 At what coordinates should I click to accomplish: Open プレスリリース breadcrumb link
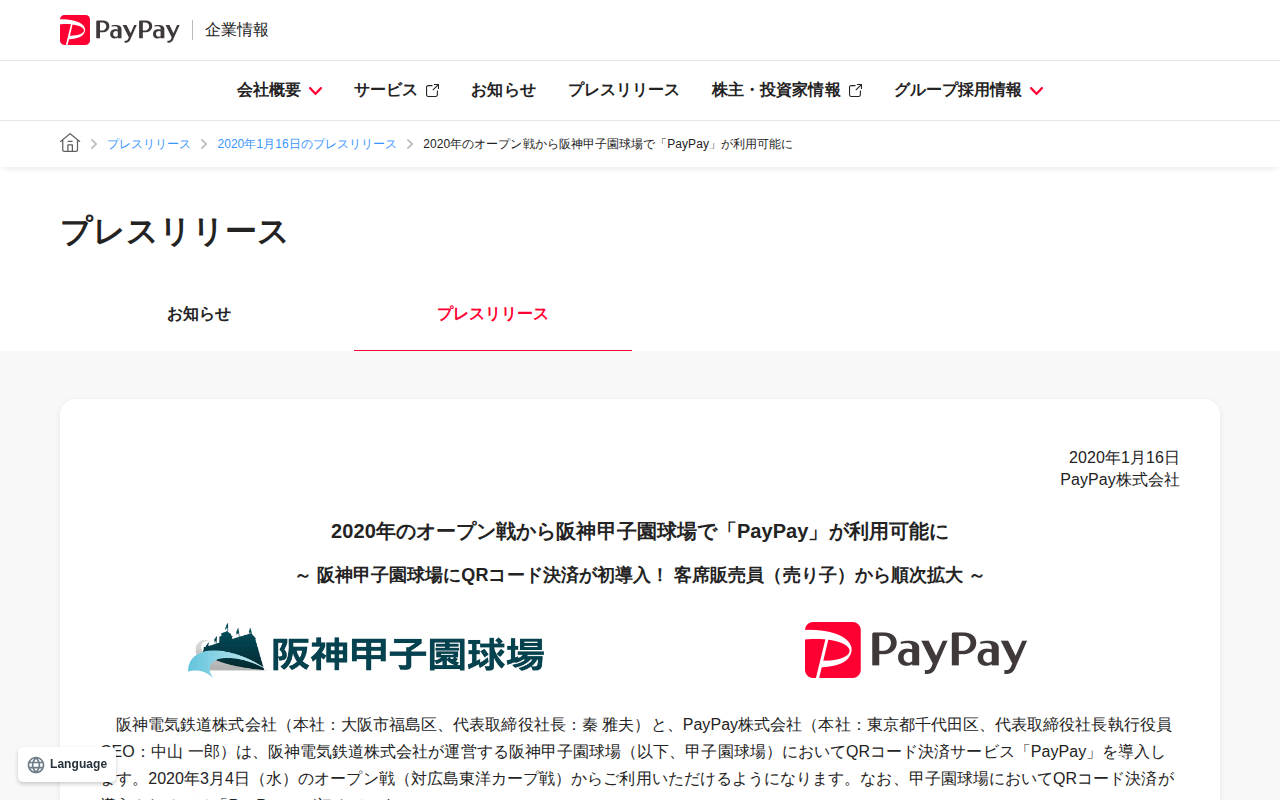point(149,144)
